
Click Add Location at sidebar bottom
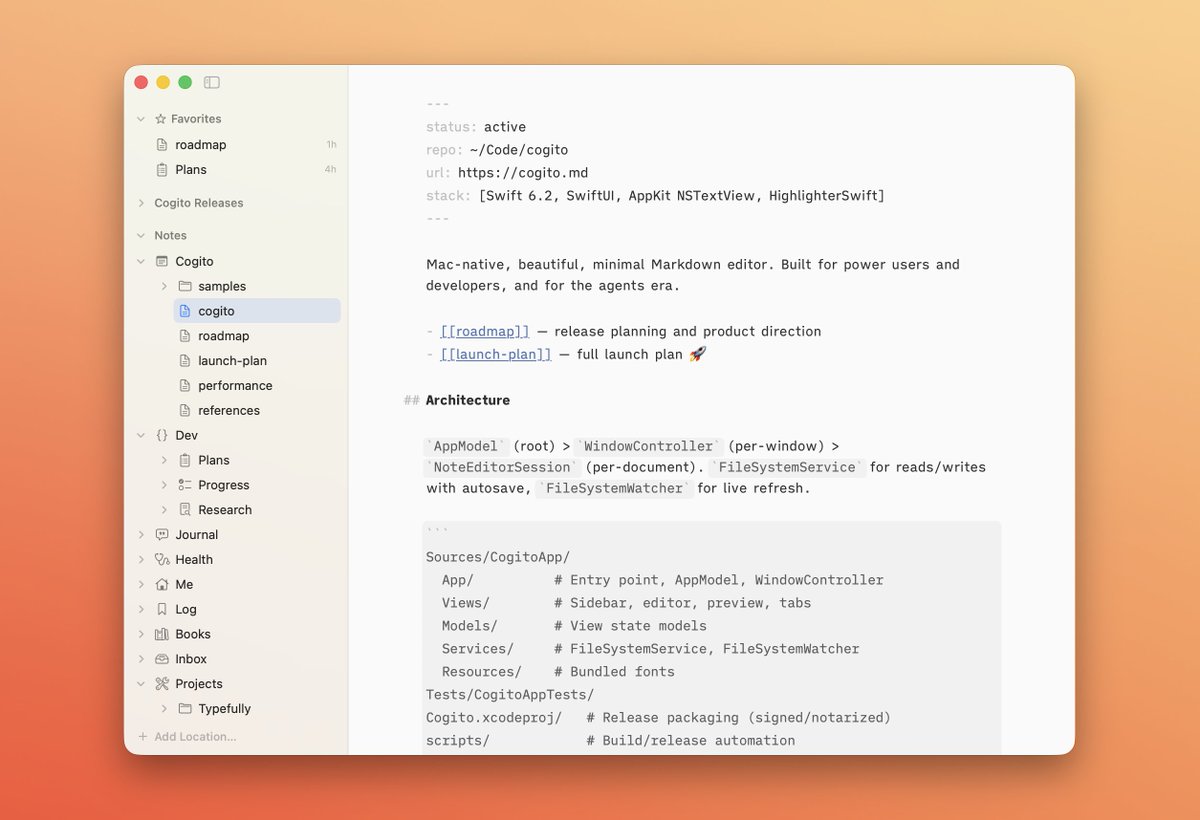pos(194,737)
